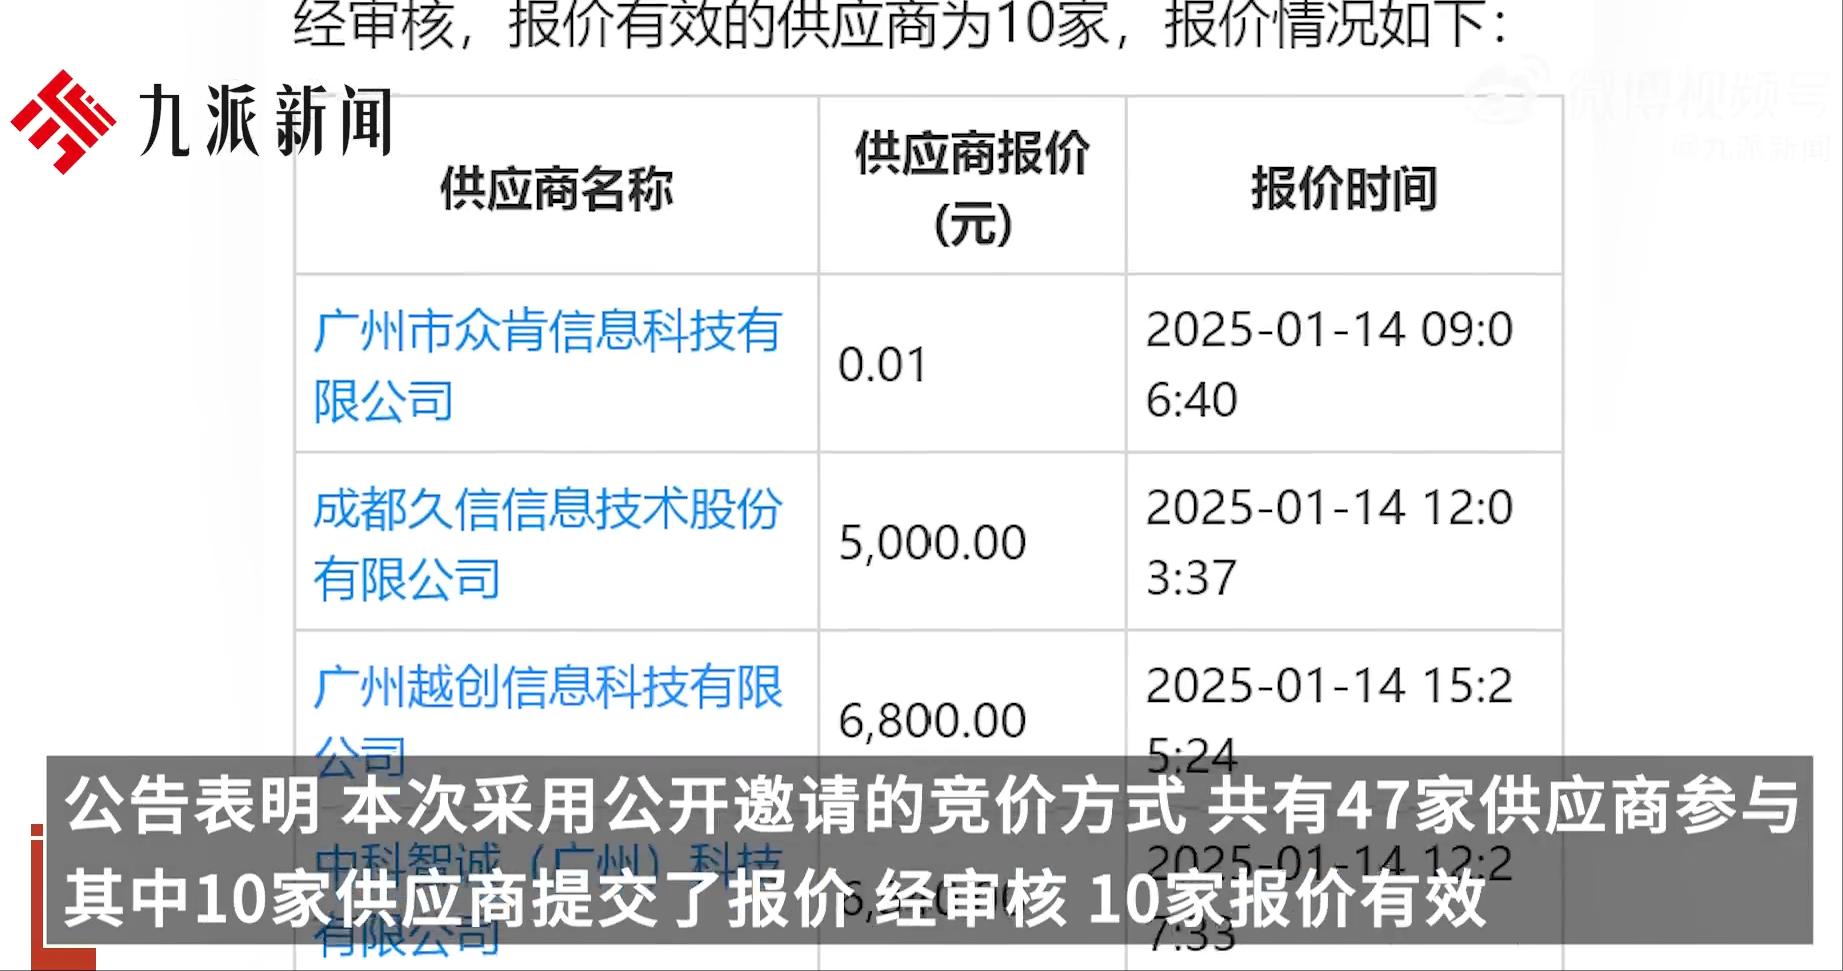Open the 成都久信信息技术股份有限公司 supplier link
1843x971 pixels.
(547, 543)
